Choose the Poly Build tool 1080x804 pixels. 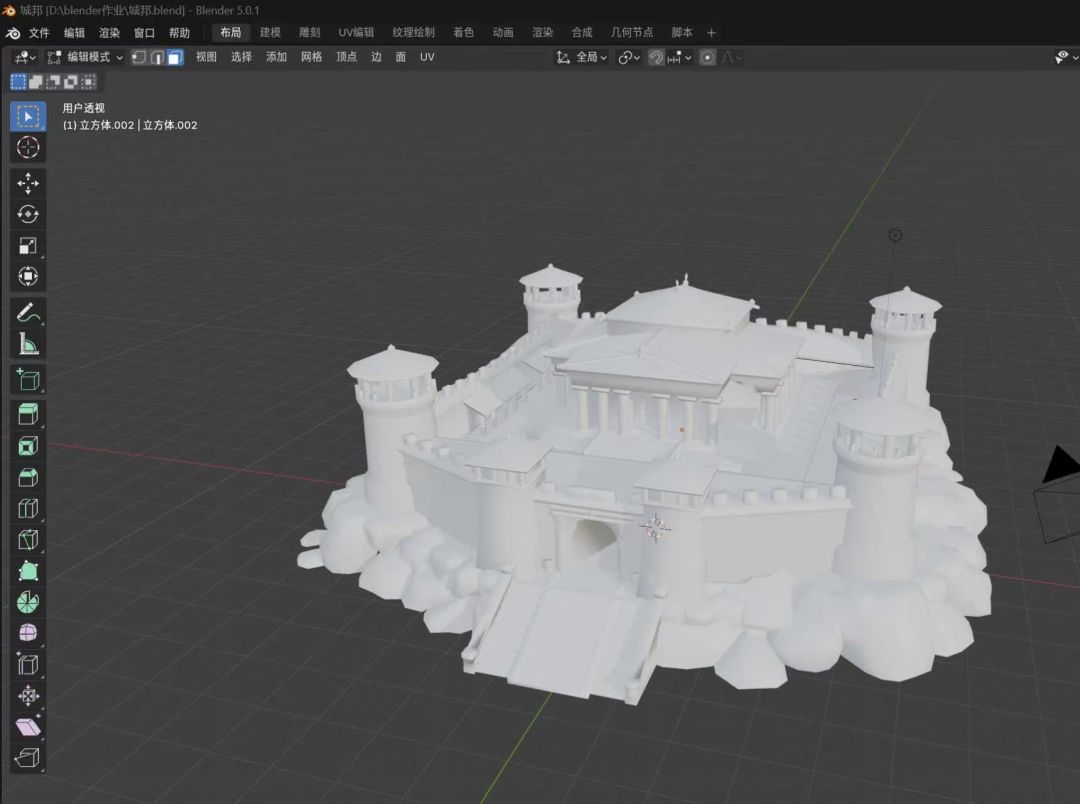click(x=28, y=571)
